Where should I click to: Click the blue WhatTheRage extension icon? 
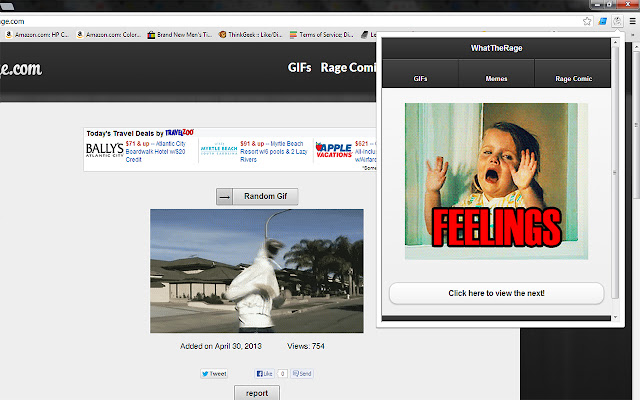(x=603, y=20)
